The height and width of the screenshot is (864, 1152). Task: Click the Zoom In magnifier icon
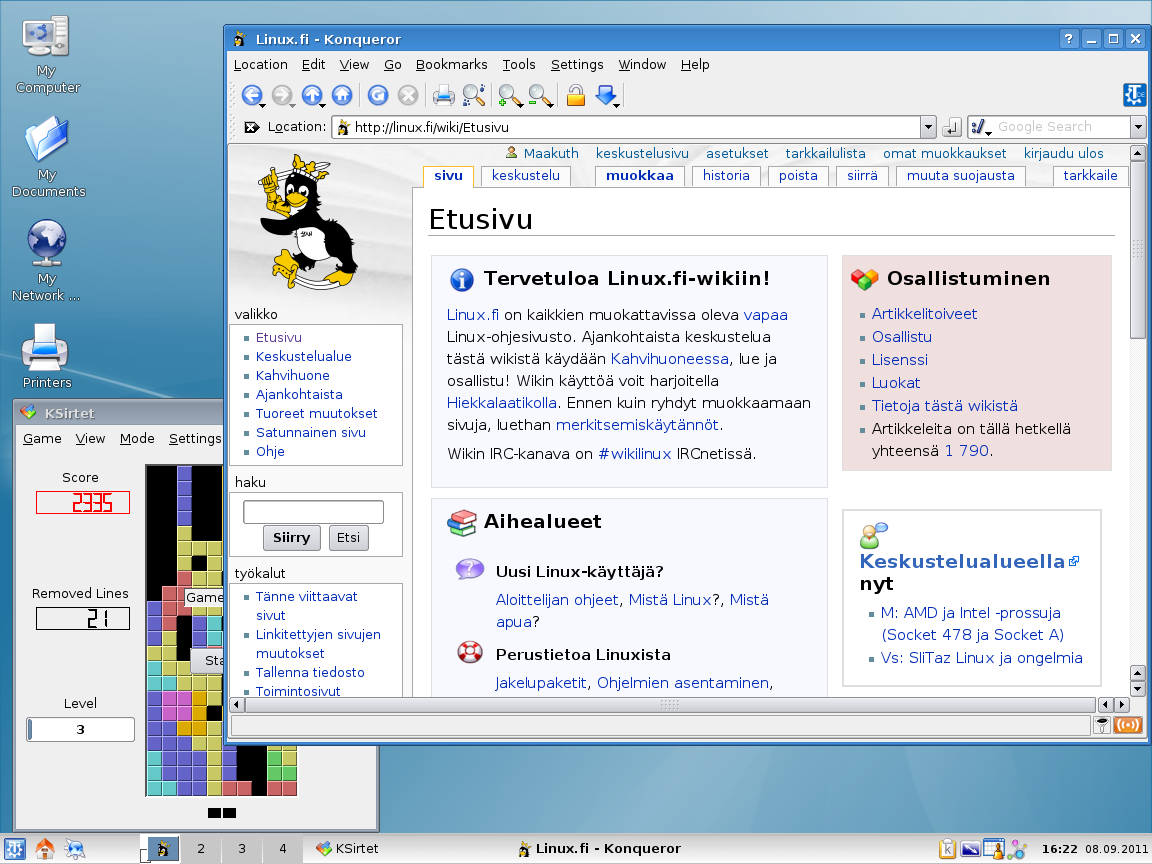509,95
